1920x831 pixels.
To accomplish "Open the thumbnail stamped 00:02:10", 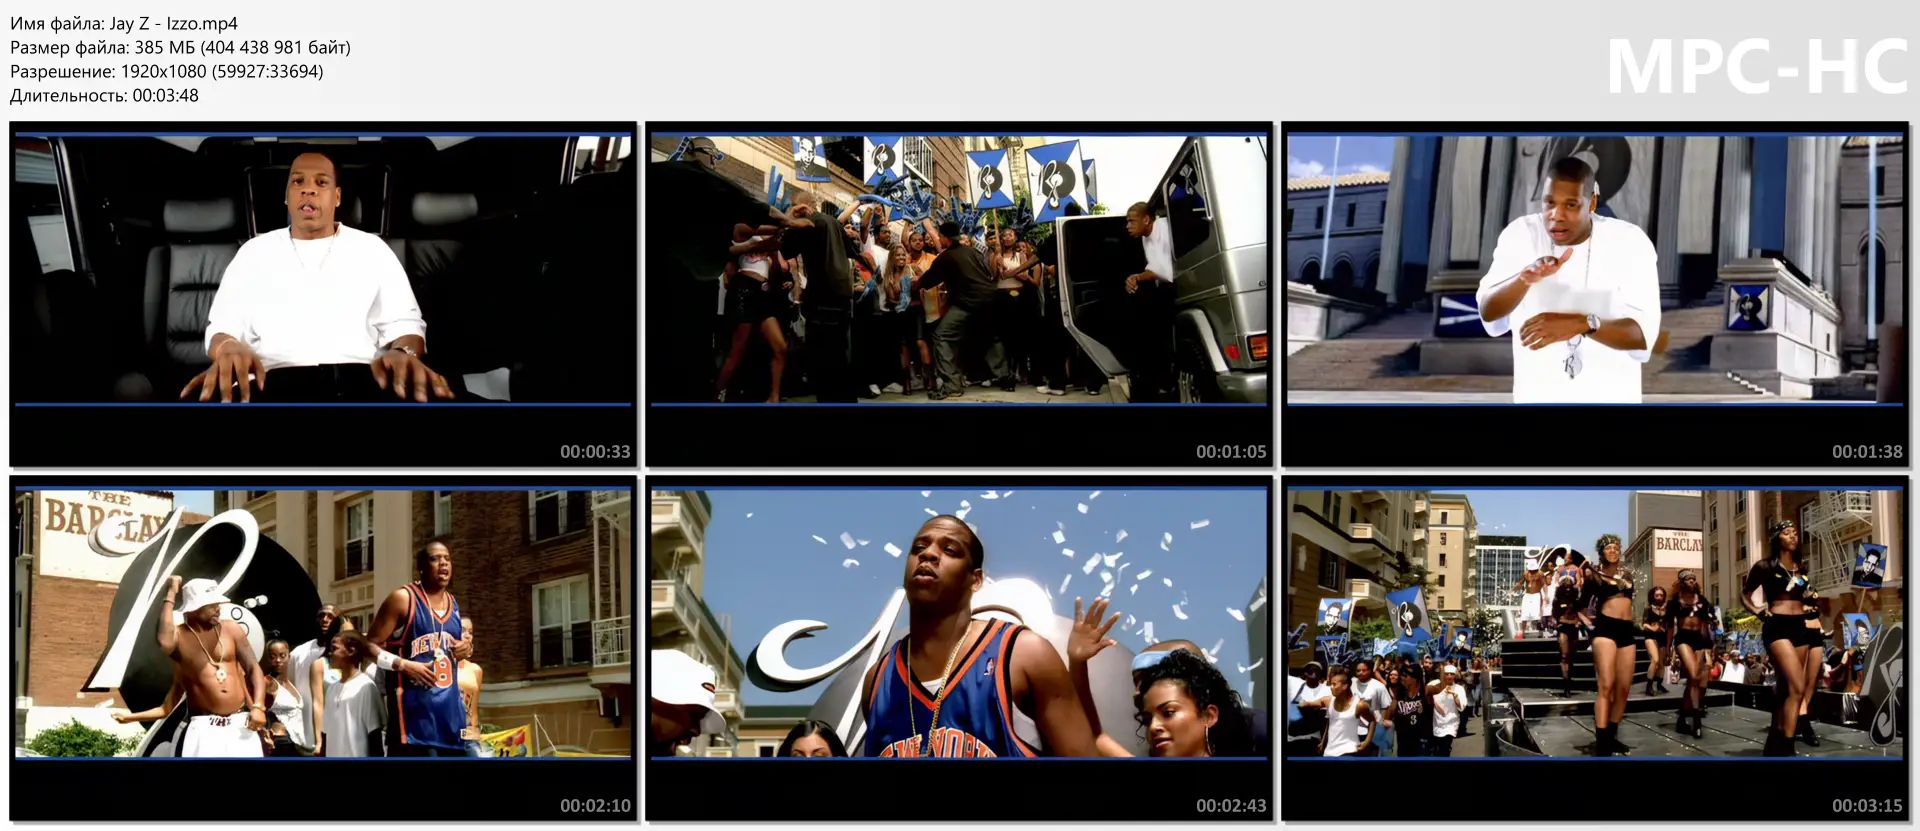I will pyautogui.click(x=323, y=648).
